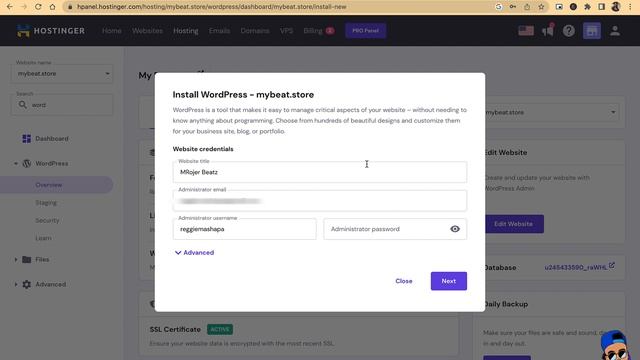Collapse the WordPress sidebar section arrow
Viewport: 640px width, 360px height.
[x=16, y=164]
